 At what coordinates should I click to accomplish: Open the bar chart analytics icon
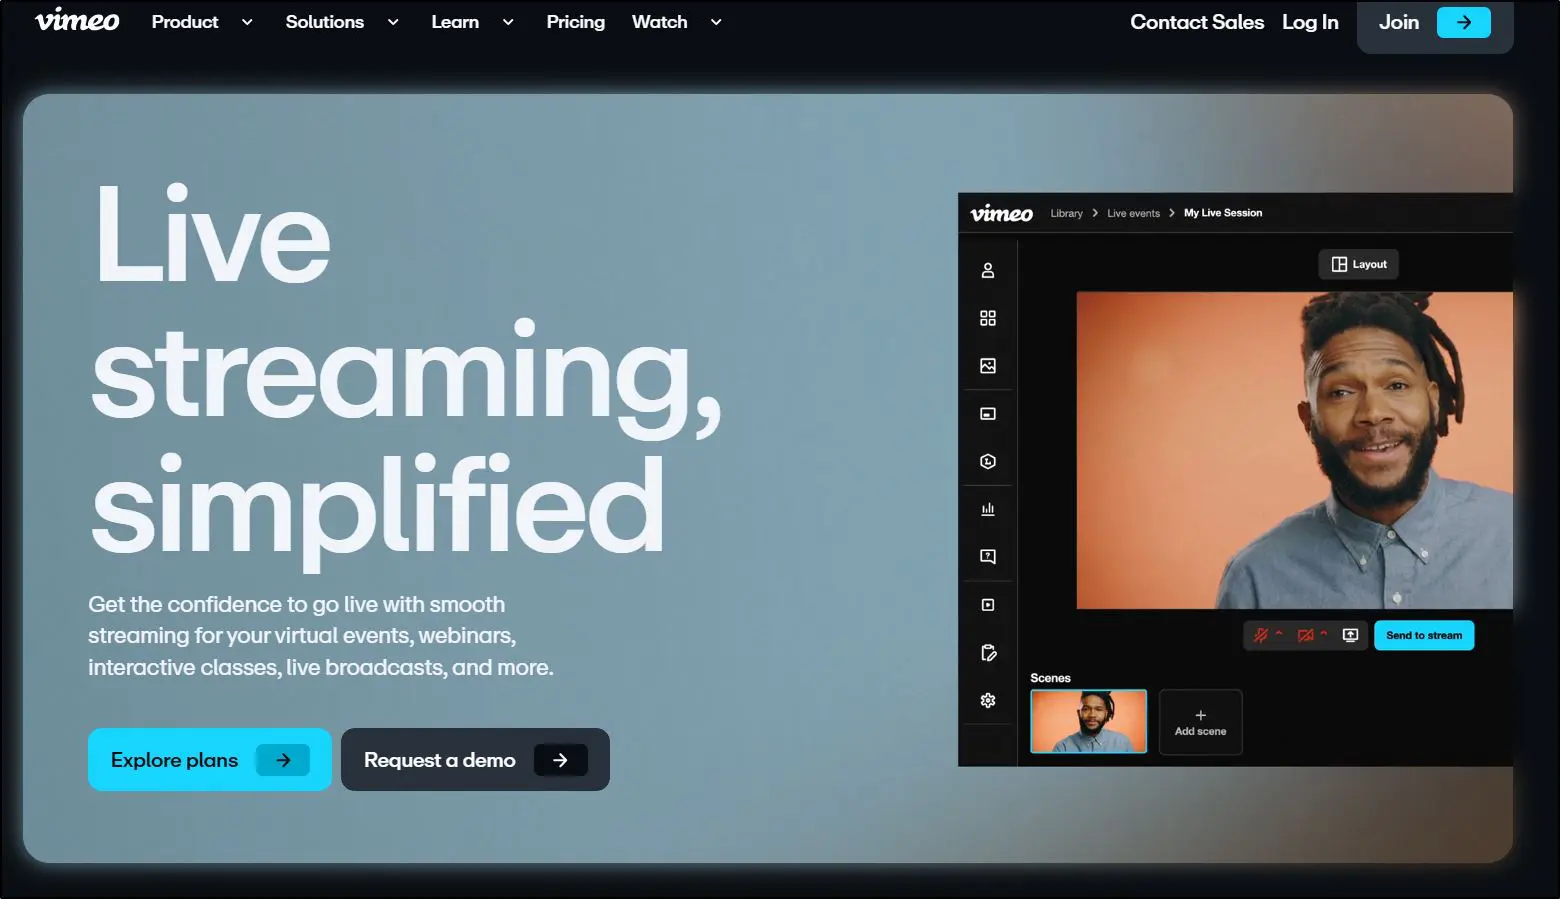click(988, 509)
